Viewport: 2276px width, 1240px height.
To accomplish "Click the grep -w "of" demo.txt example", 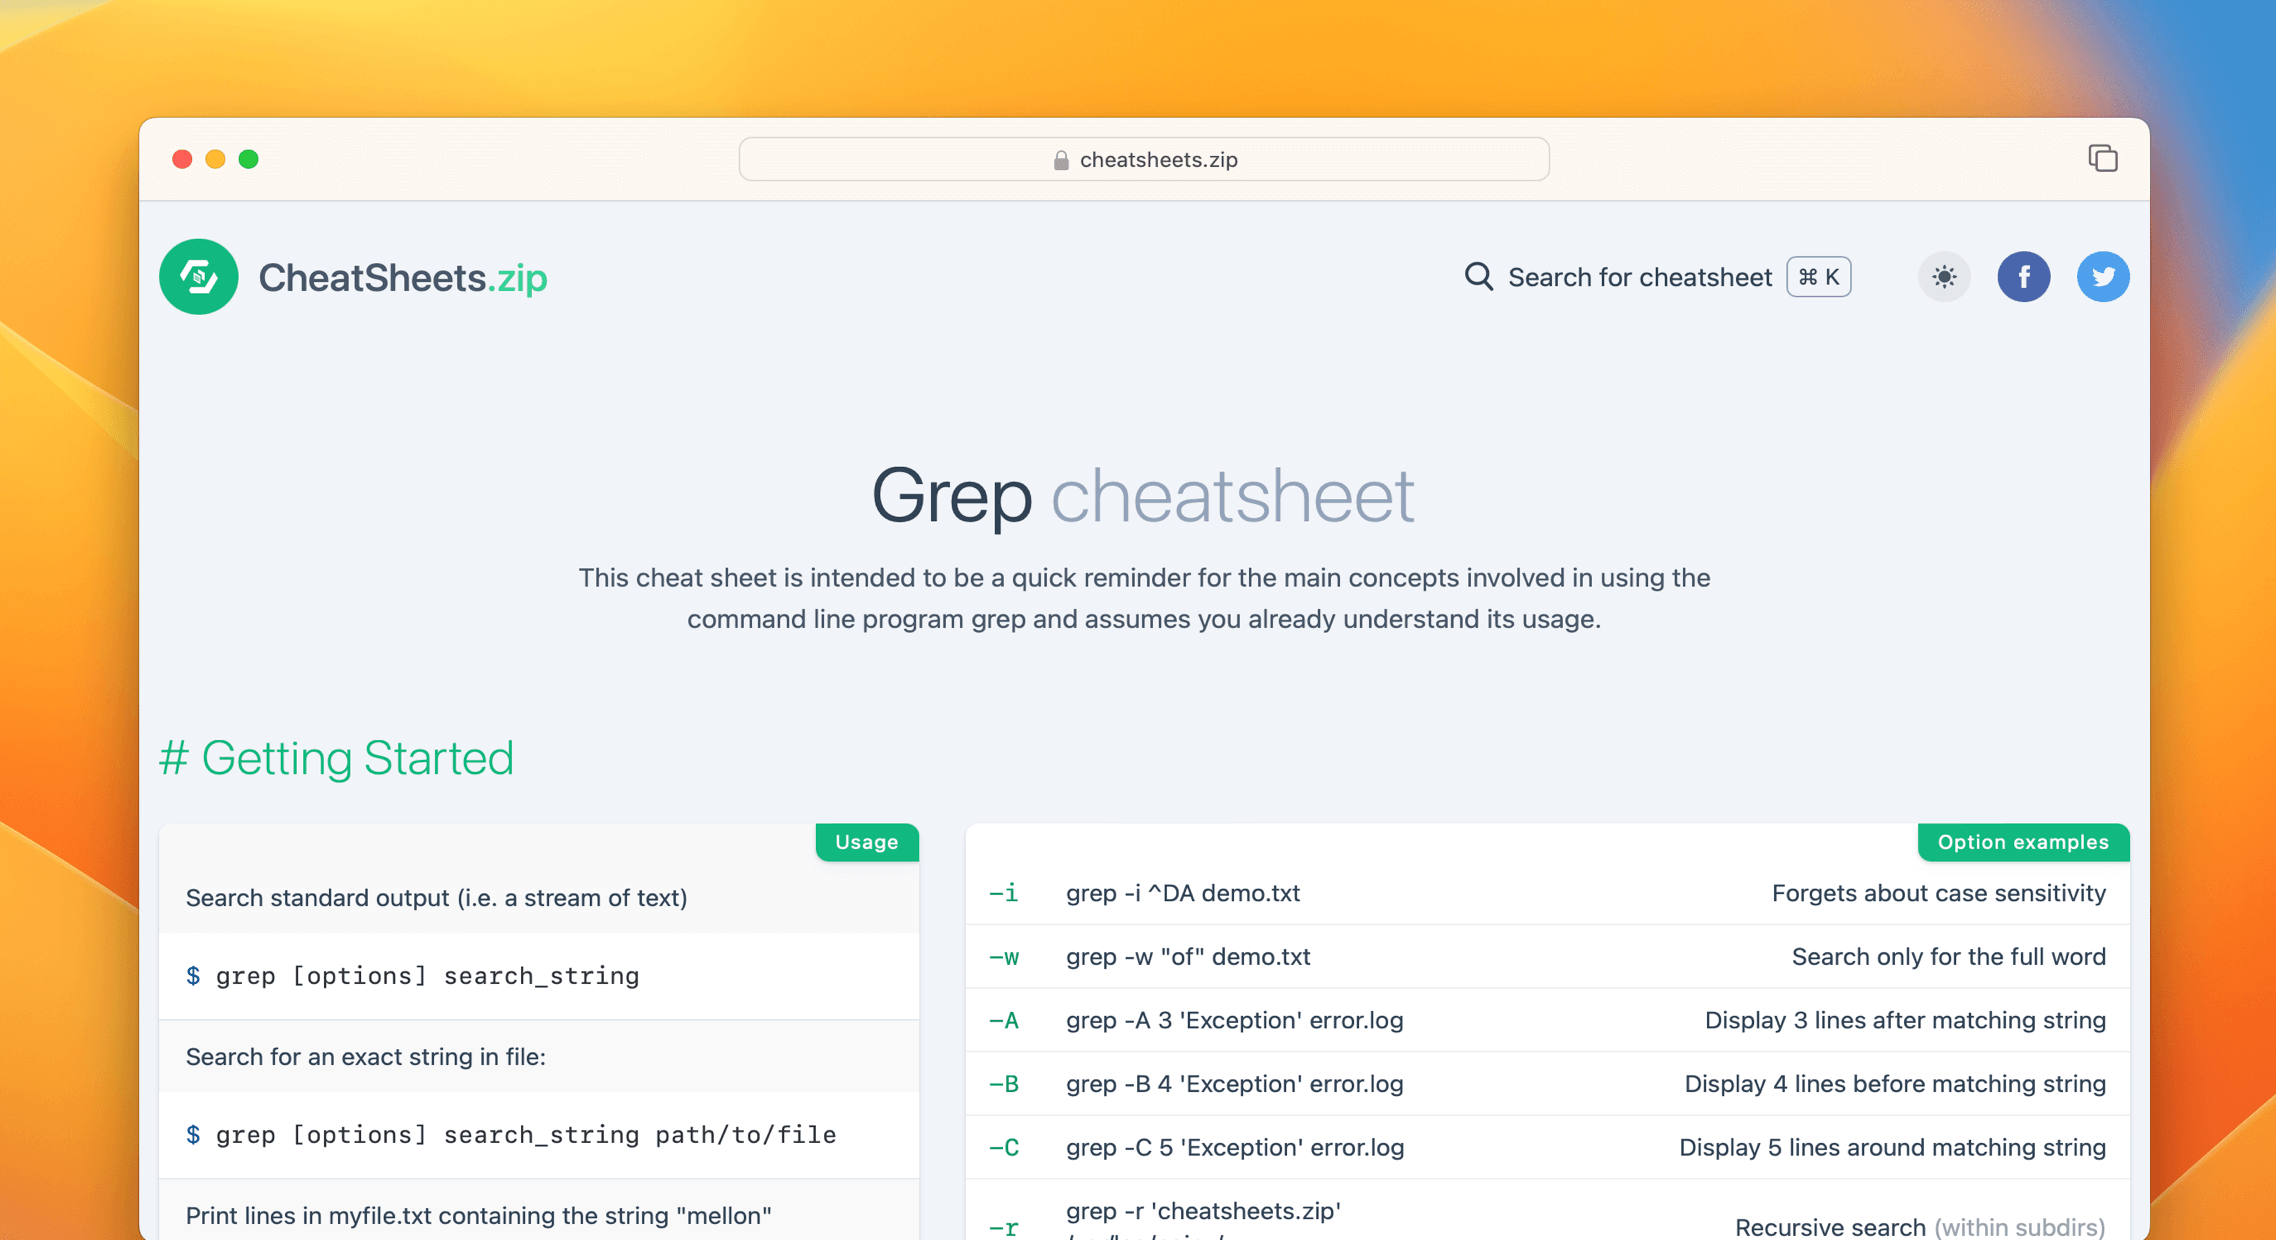I will (1188, 956).
